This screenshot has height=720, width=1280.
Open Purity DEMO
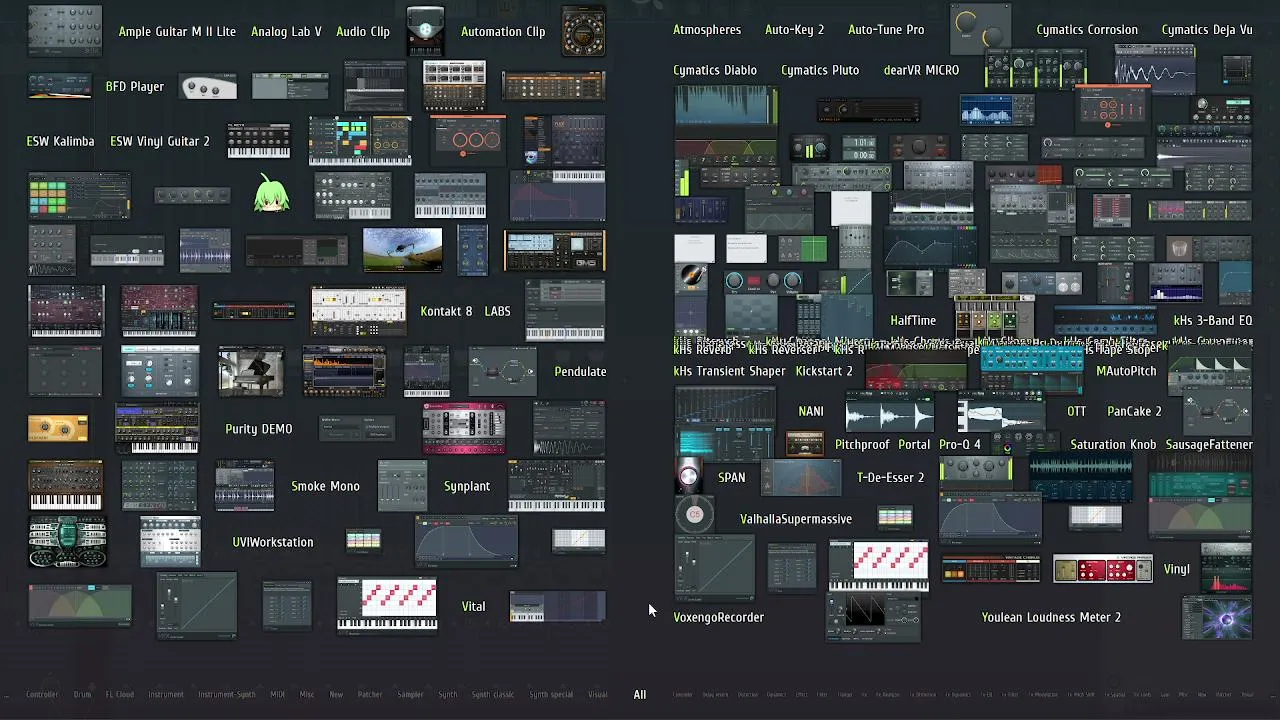[259, 428]
